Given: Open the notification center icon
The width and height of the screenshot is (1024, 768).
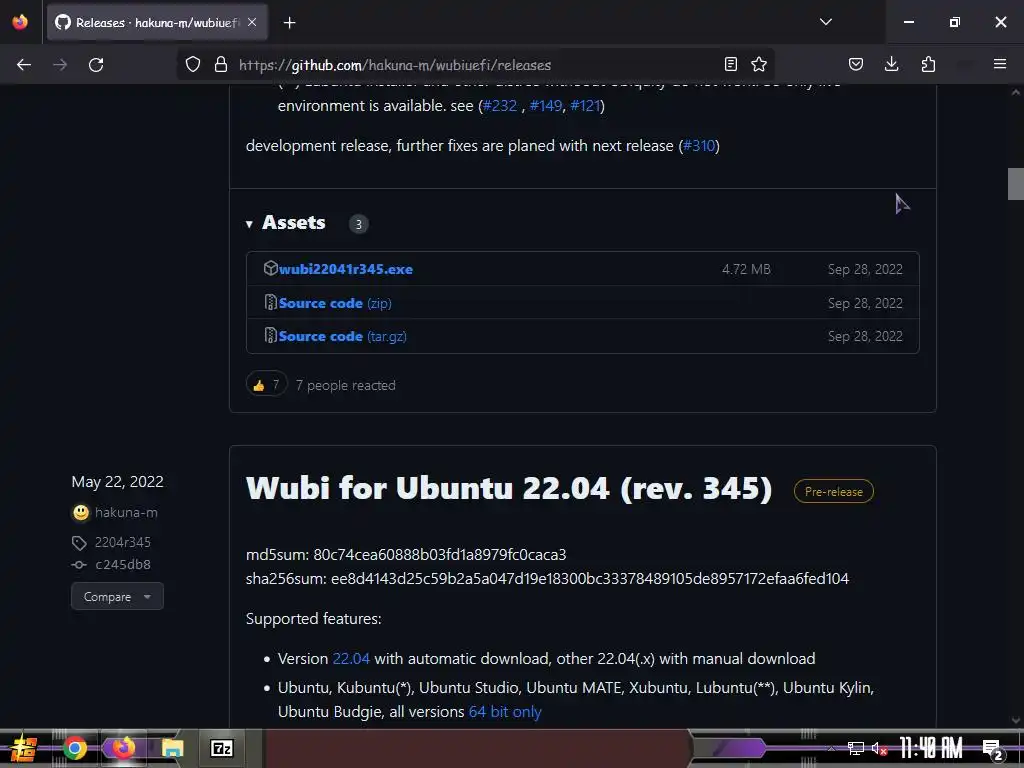Looking at the screenshot, I should pyautogui.click(x=991, y=748).
